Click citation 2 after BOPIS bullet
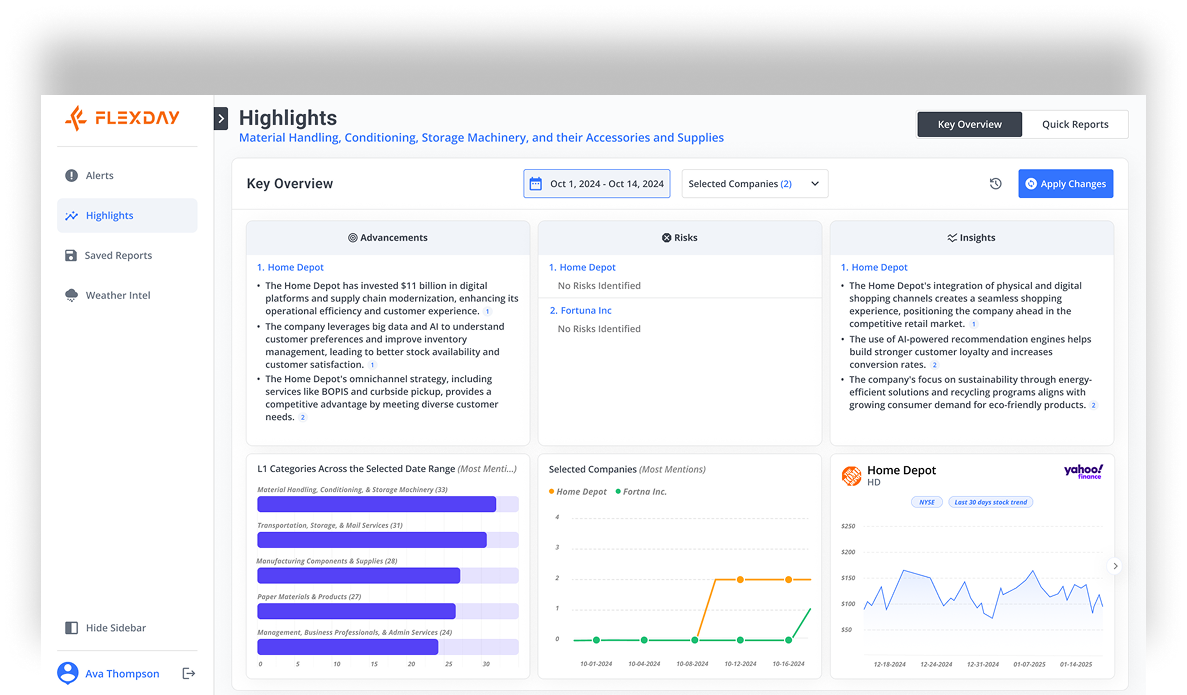 coord(303,418)
